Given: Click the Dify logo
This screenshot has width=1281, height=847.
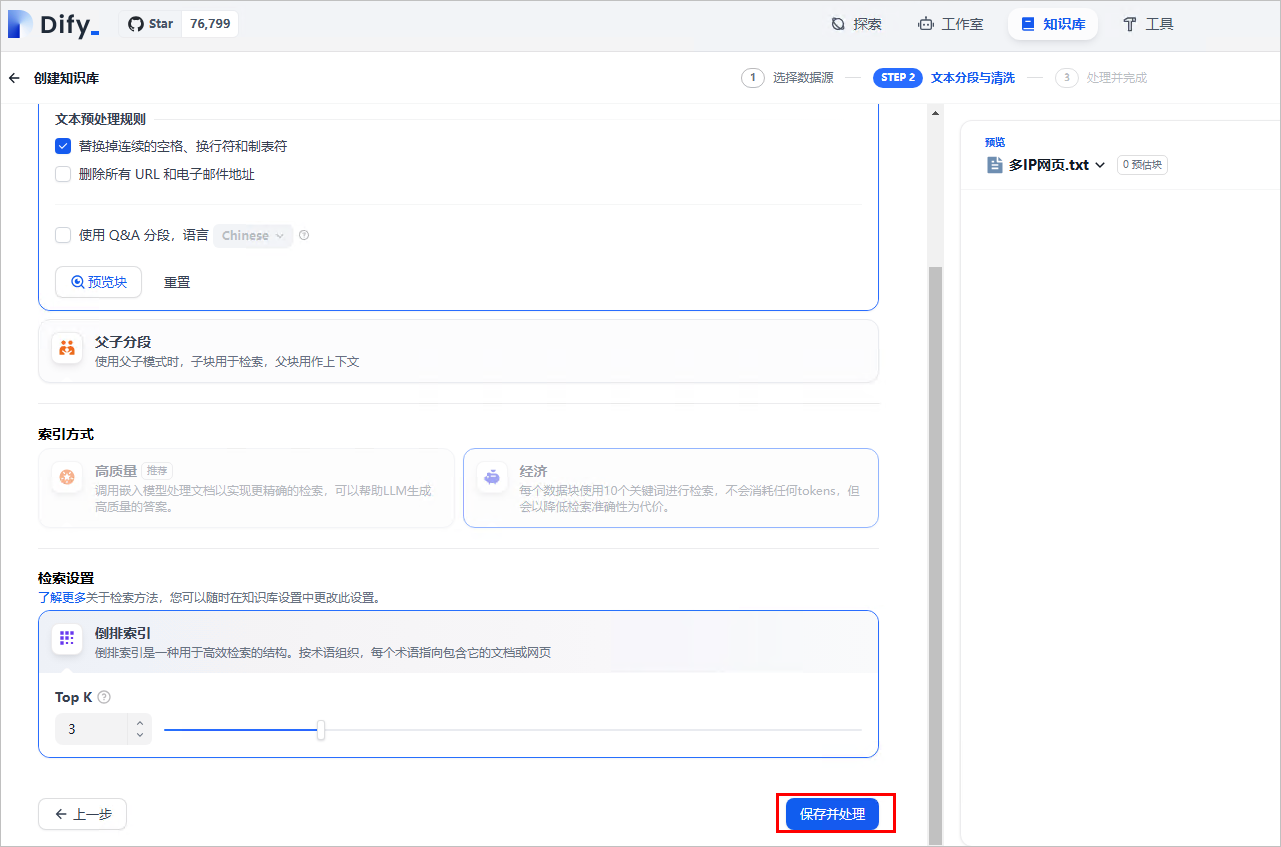Looking at the screenshot, I should (x=53, y=25).
